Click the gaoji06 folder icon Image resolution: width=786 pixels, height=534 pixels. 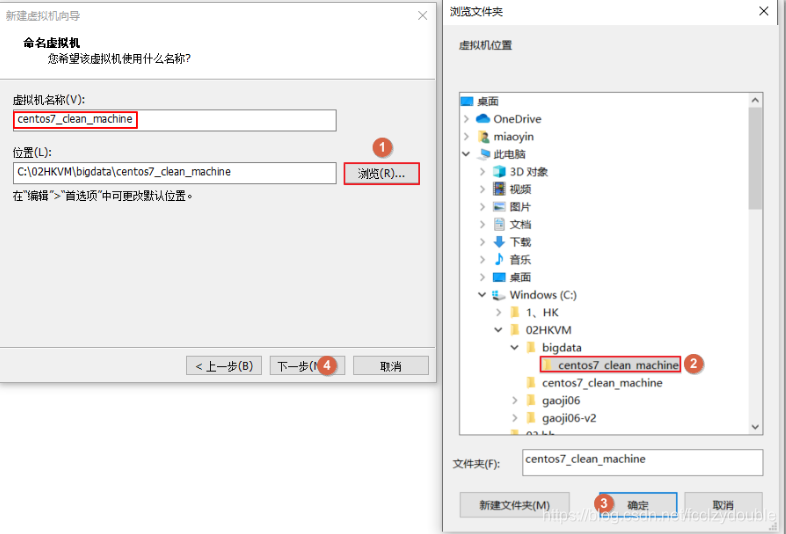tap(531, 400)
